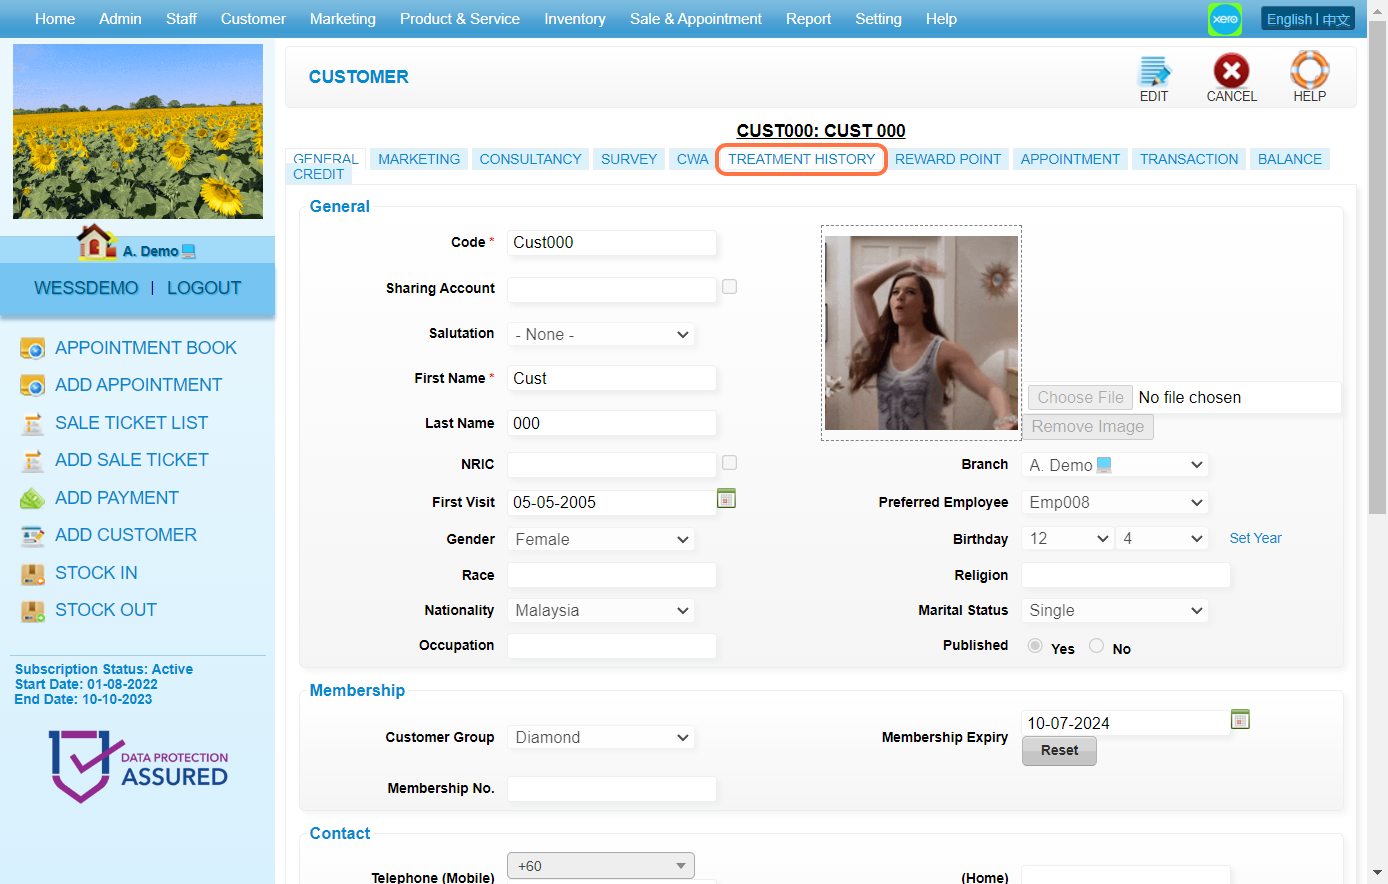Open Inventory menu
The width and height of the screenshot is (1388, 884).
pyautogui.click(x=574, y=19)
